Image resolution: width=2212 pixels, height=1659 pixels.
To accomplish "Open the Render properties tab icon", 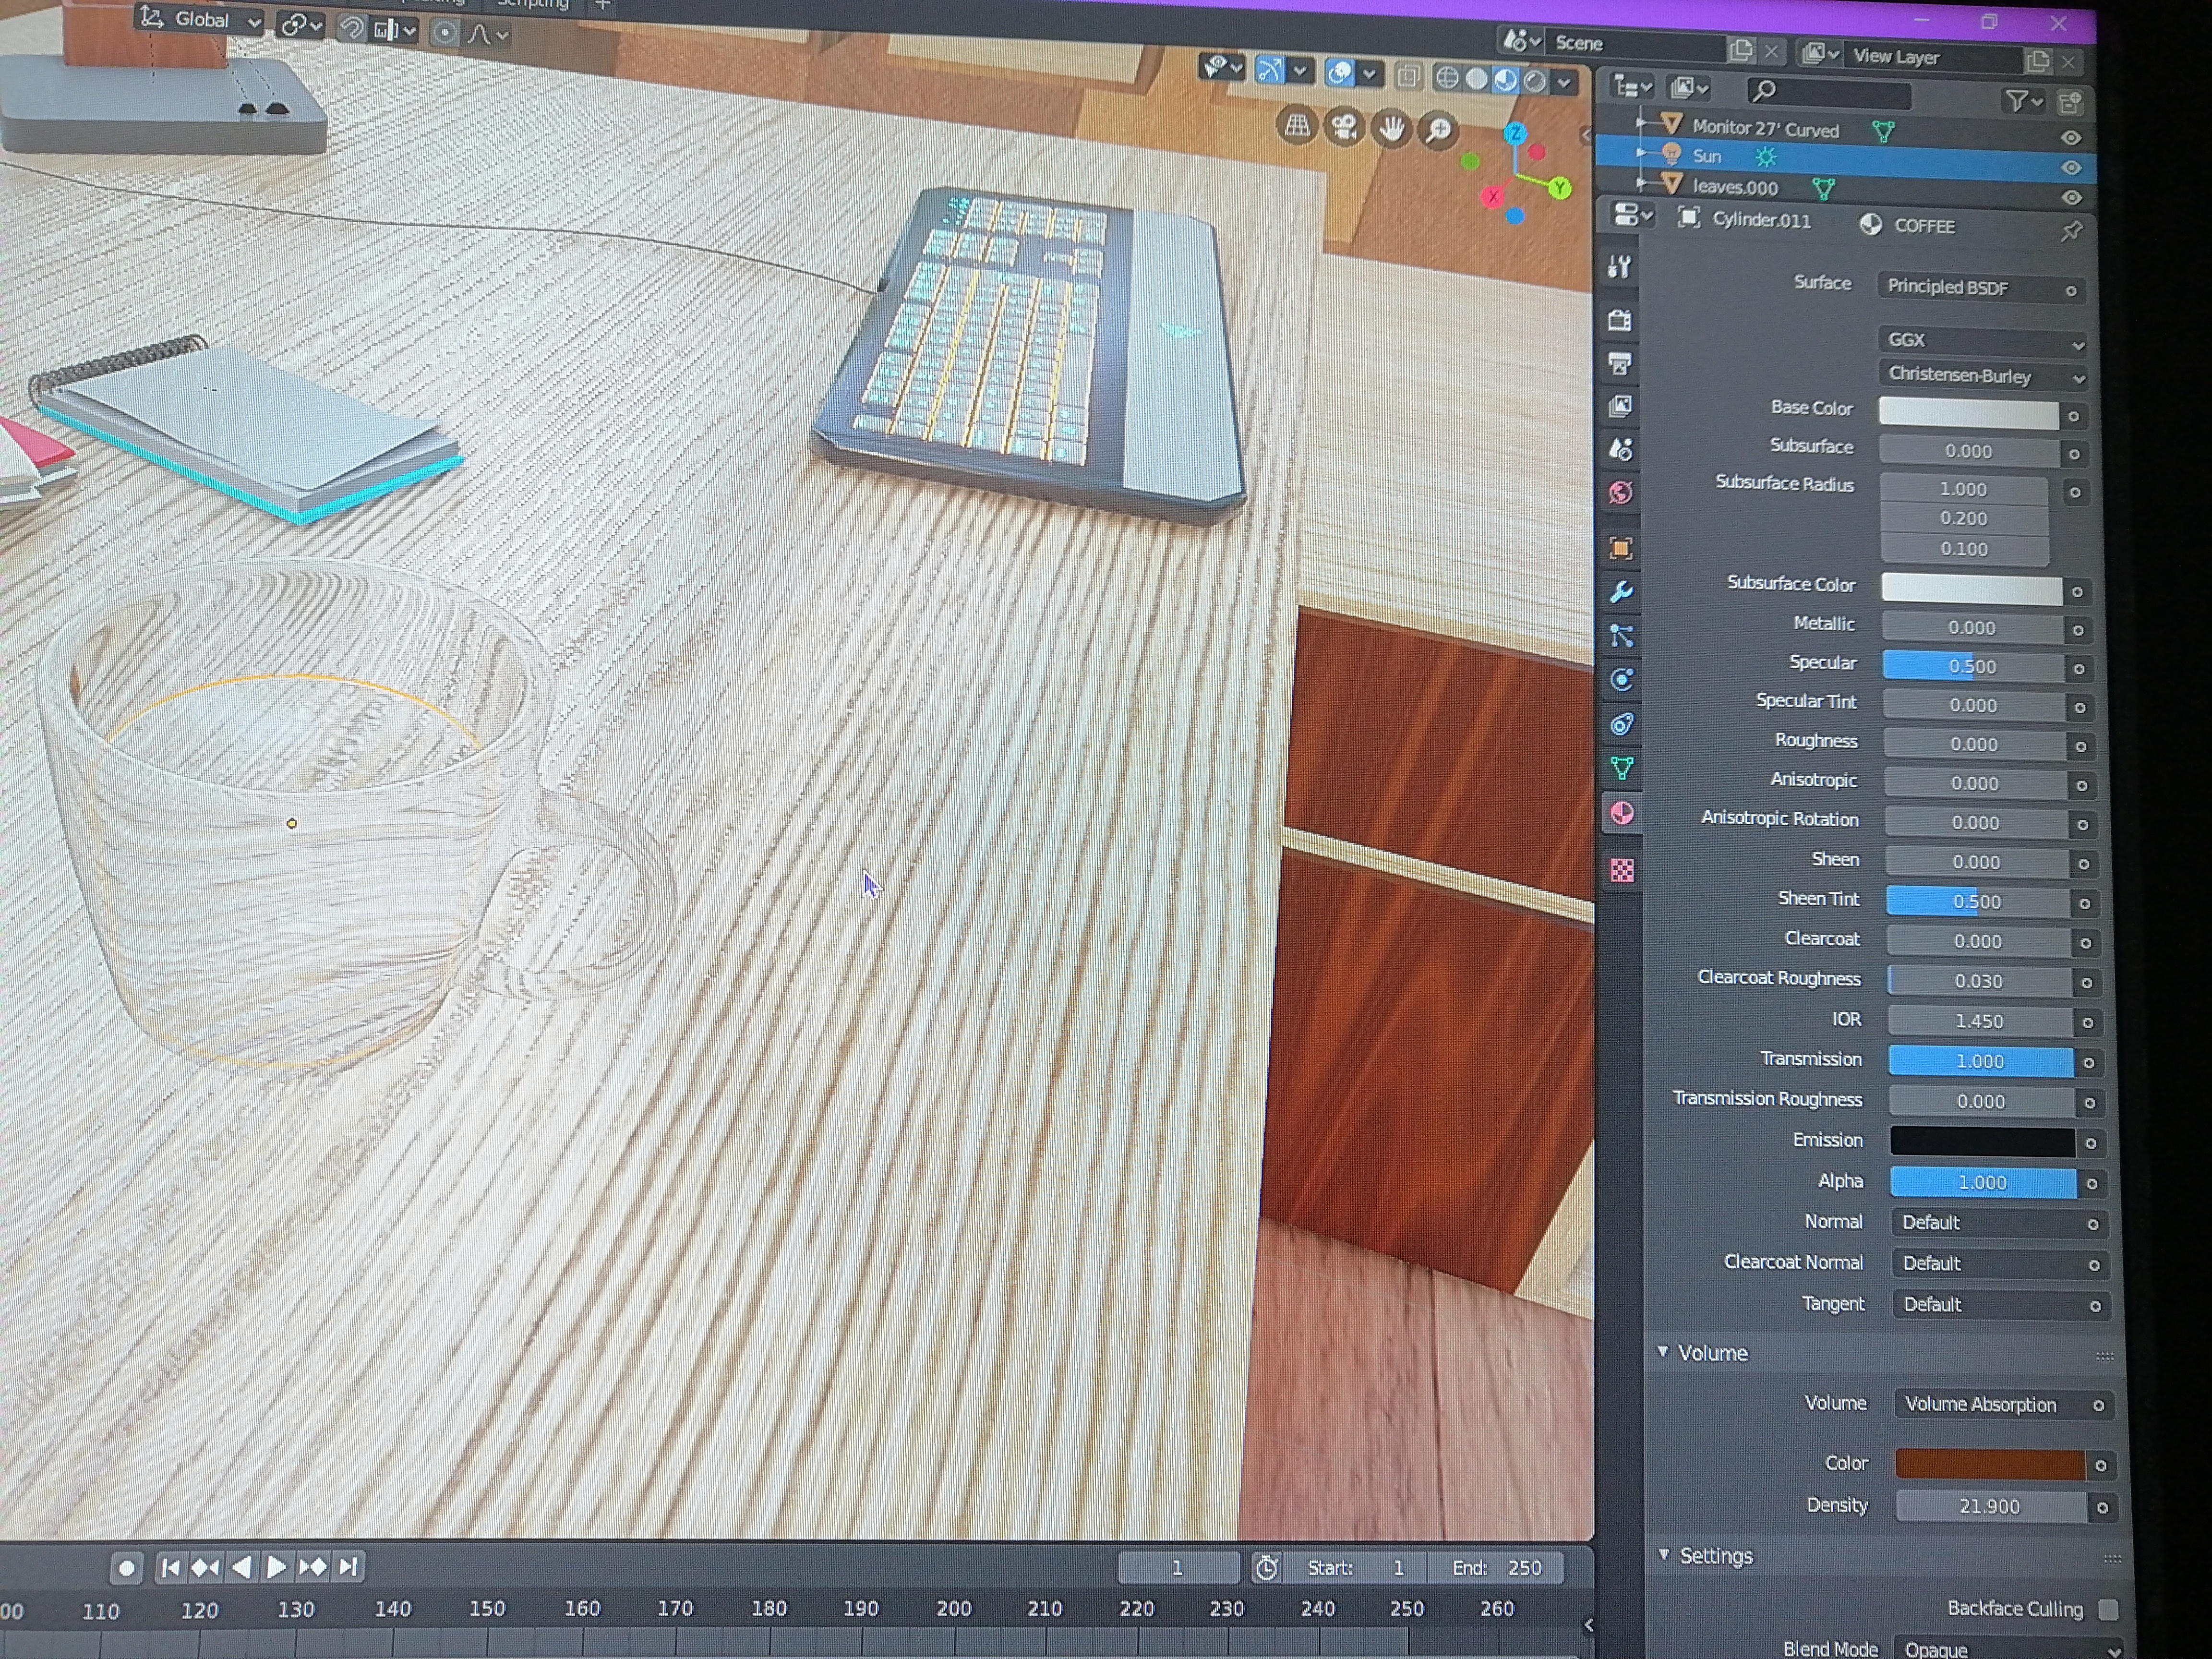I will pyautogui.click(x=1619, y=320).
